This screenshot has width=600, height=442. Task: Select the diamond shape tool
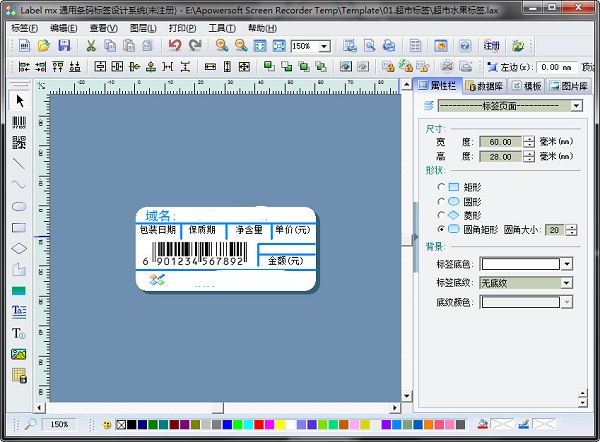tap(18, 248)
